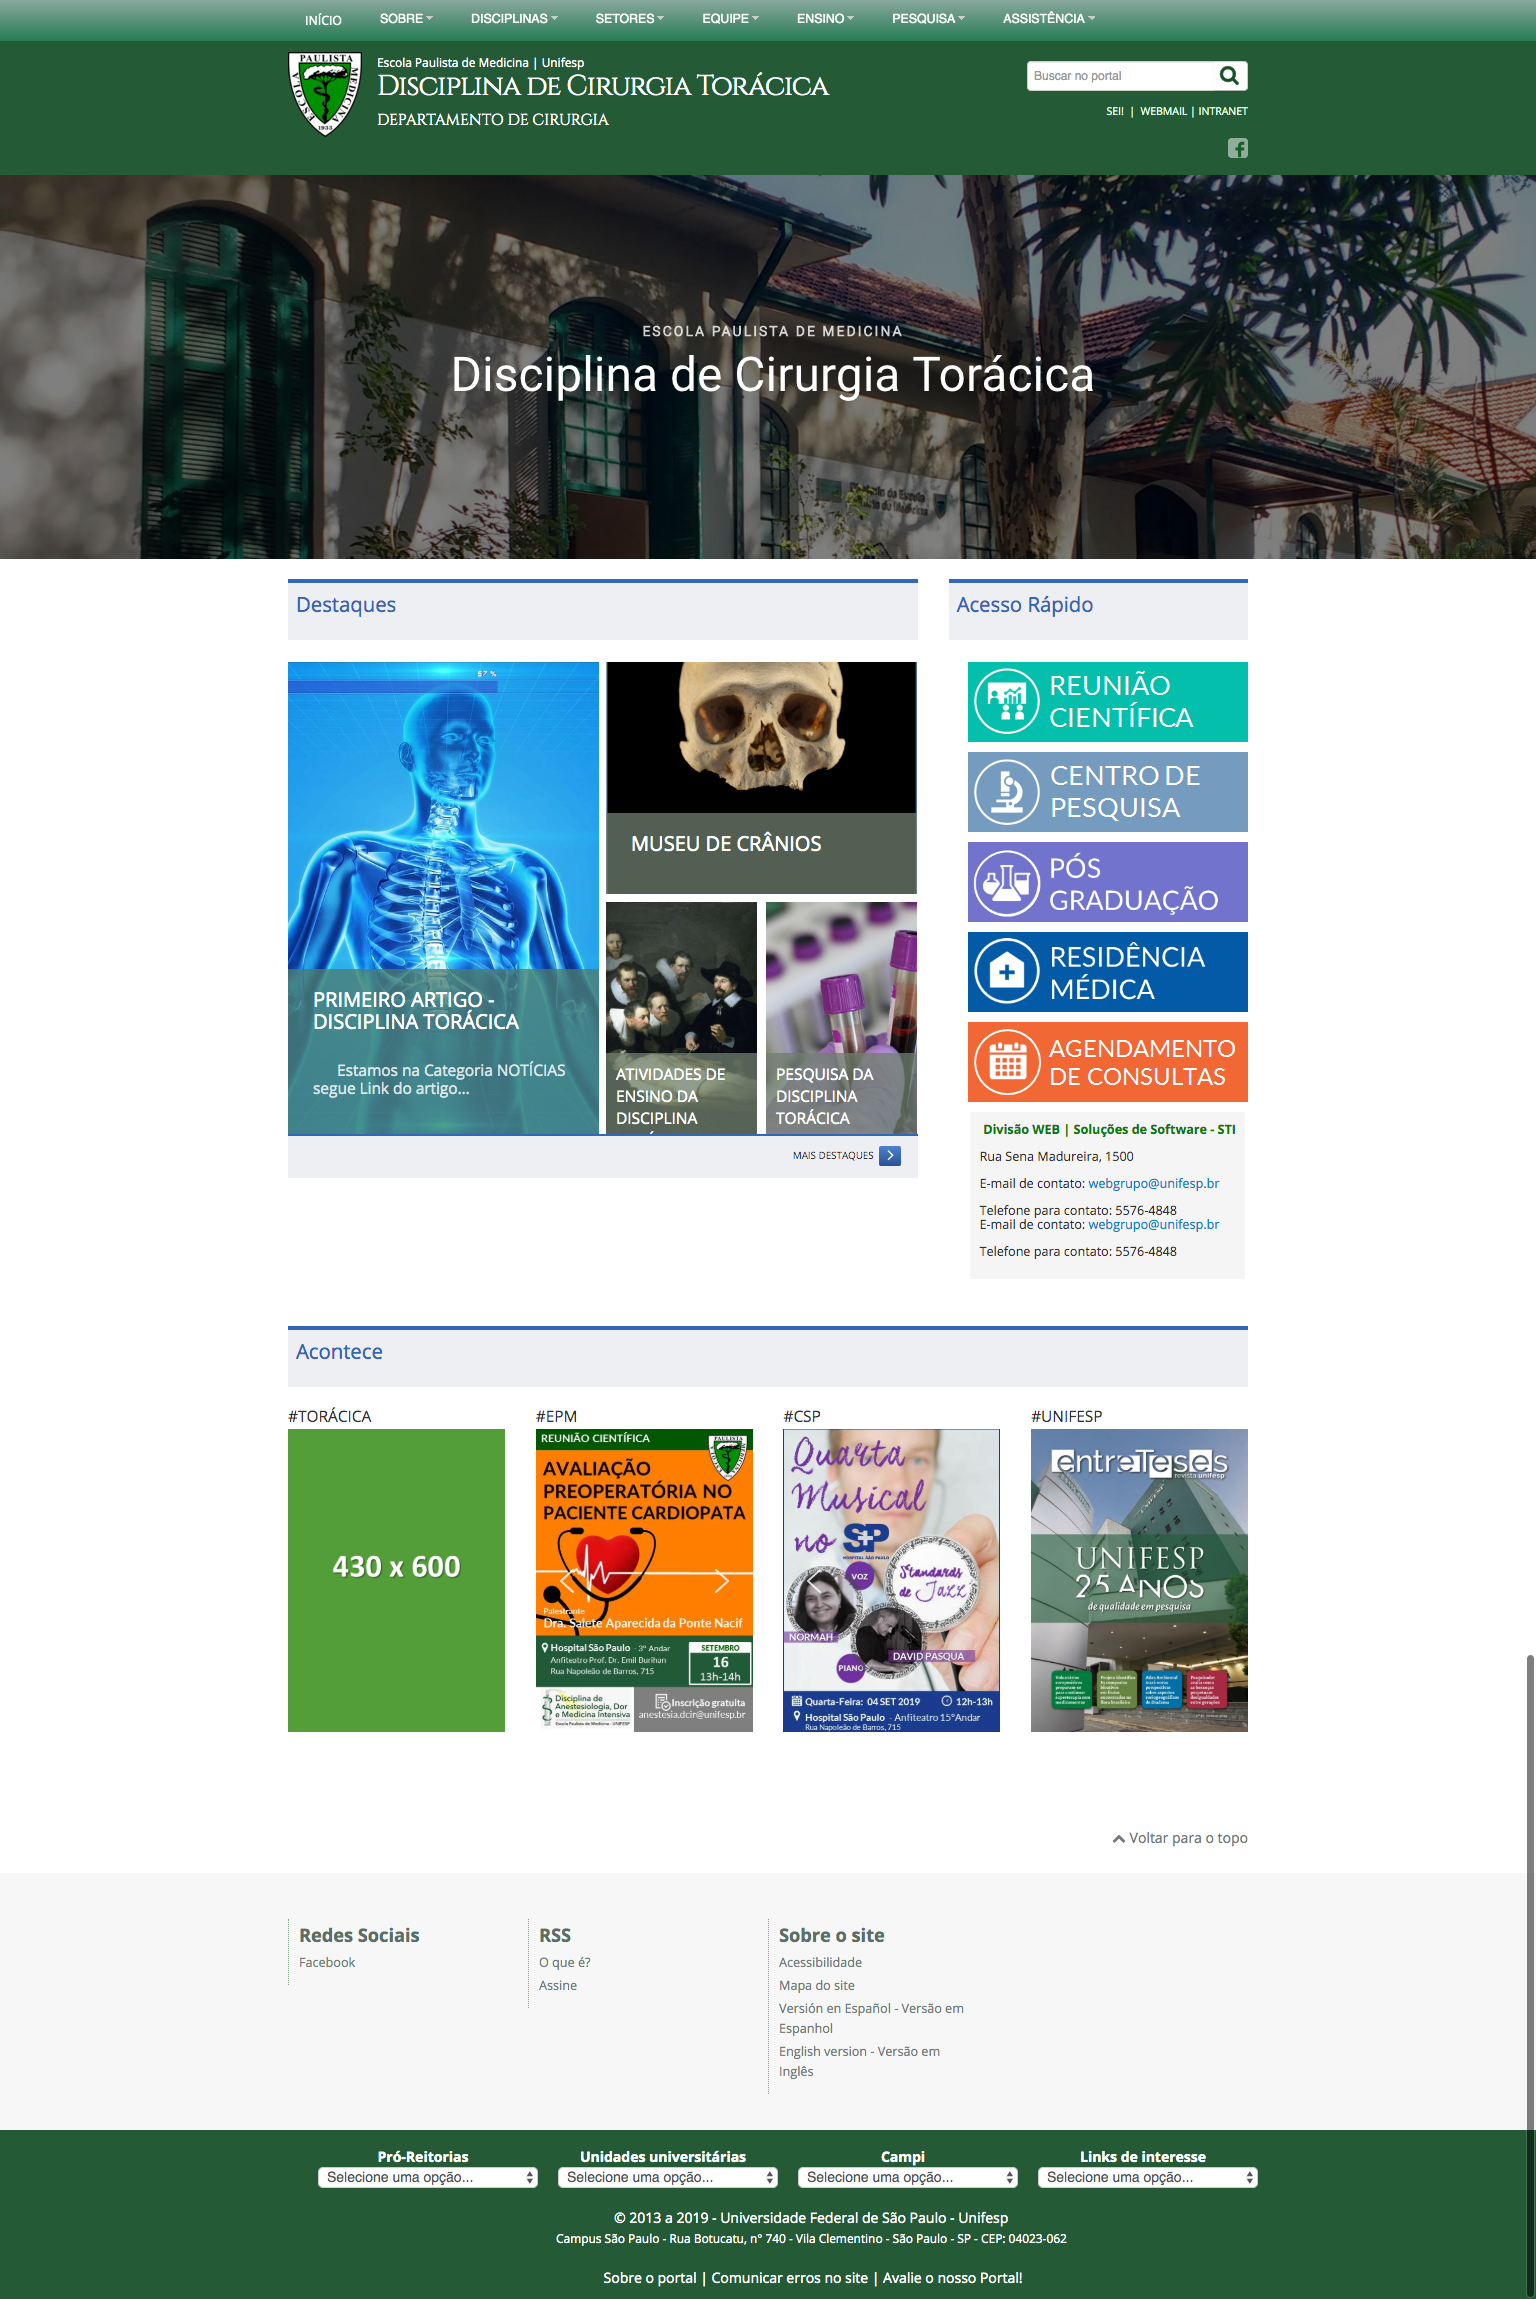The image size is (1536, 2299).
Task: Open English version link
Action: (859, 2061)
